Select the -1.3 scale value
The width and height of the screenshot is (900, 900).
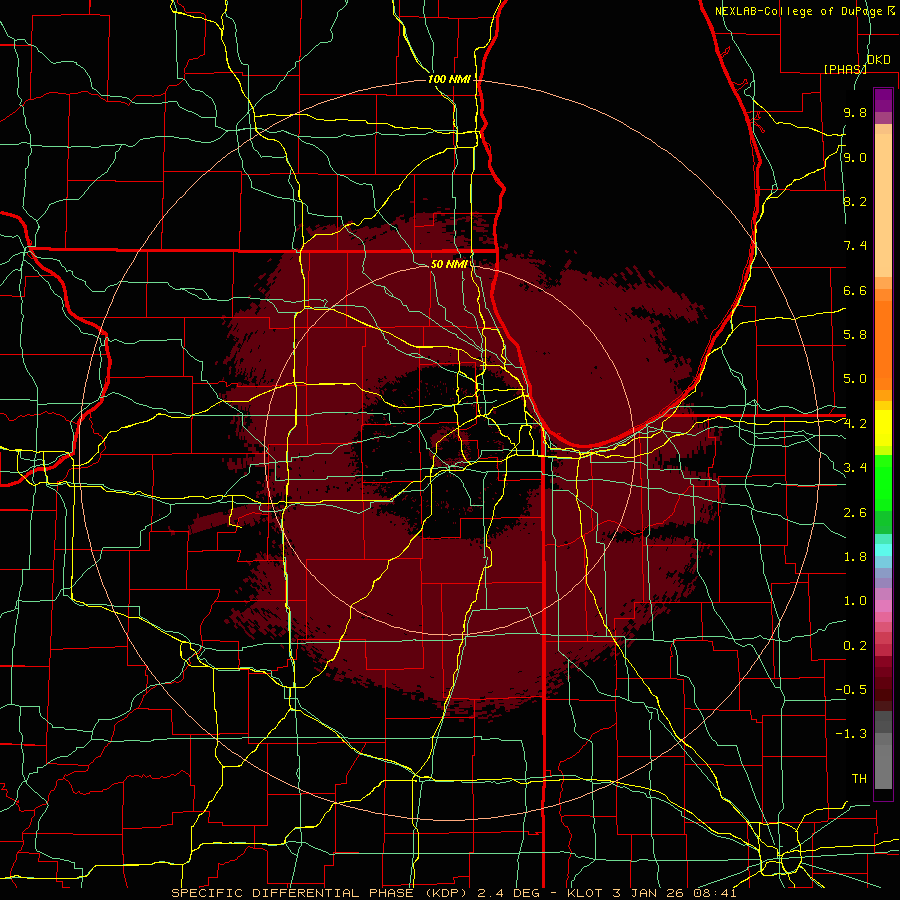click(851, 734)
